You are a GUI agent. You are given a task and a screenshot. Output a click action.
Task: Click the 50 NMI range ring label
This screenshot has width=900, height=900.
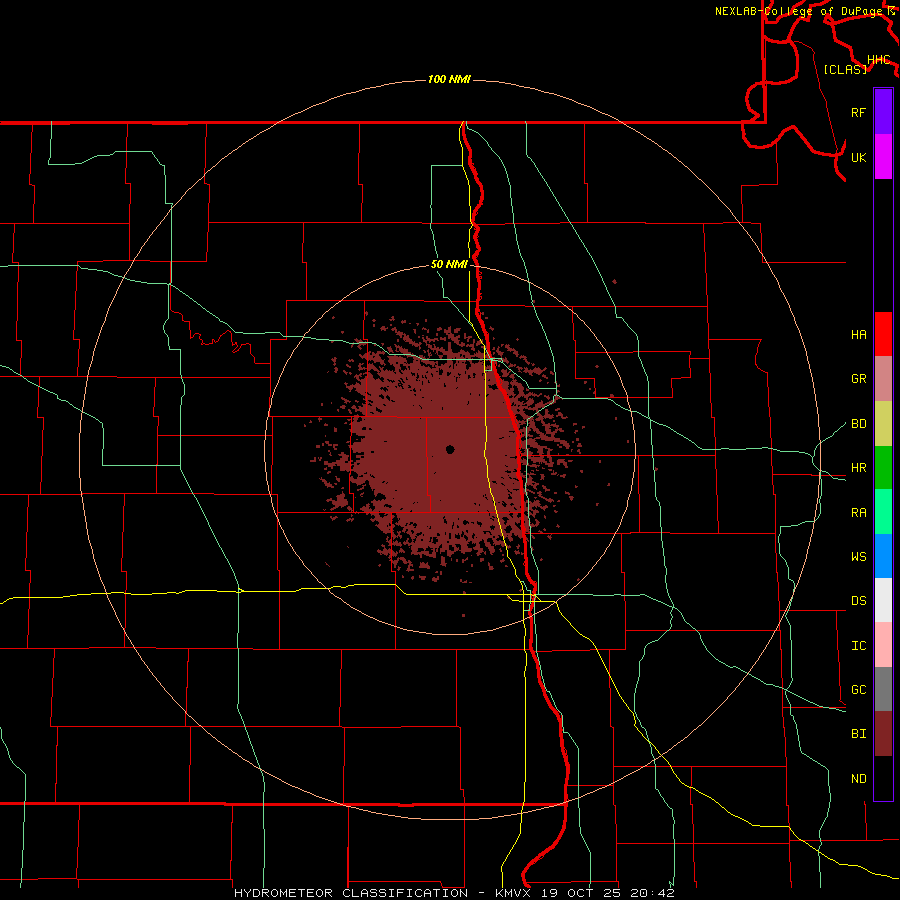(449, 264)
